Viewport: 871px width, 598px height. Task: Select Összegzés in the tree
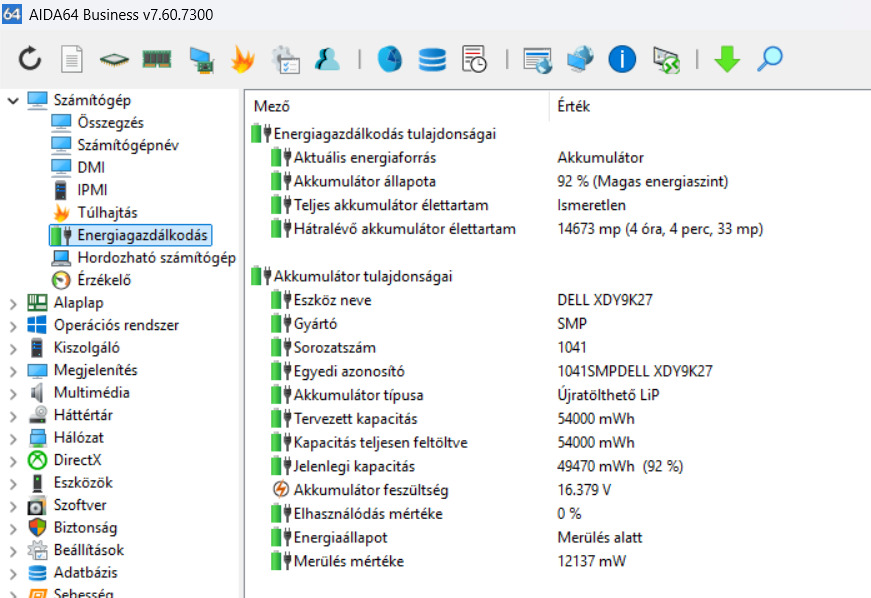[97, 122]
